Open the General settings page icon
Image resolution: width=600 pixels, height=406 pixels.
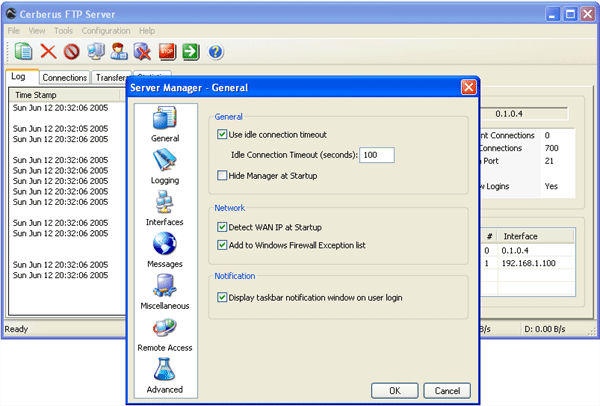click(x=165, y=118)
